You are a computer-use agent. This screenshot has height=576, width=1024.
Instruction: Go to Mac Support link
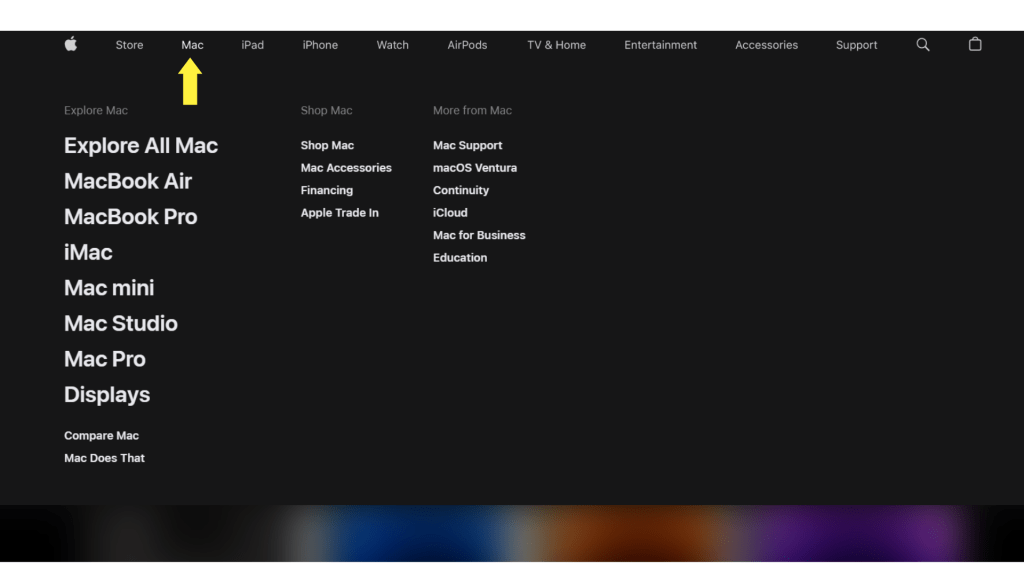[468, 146]
